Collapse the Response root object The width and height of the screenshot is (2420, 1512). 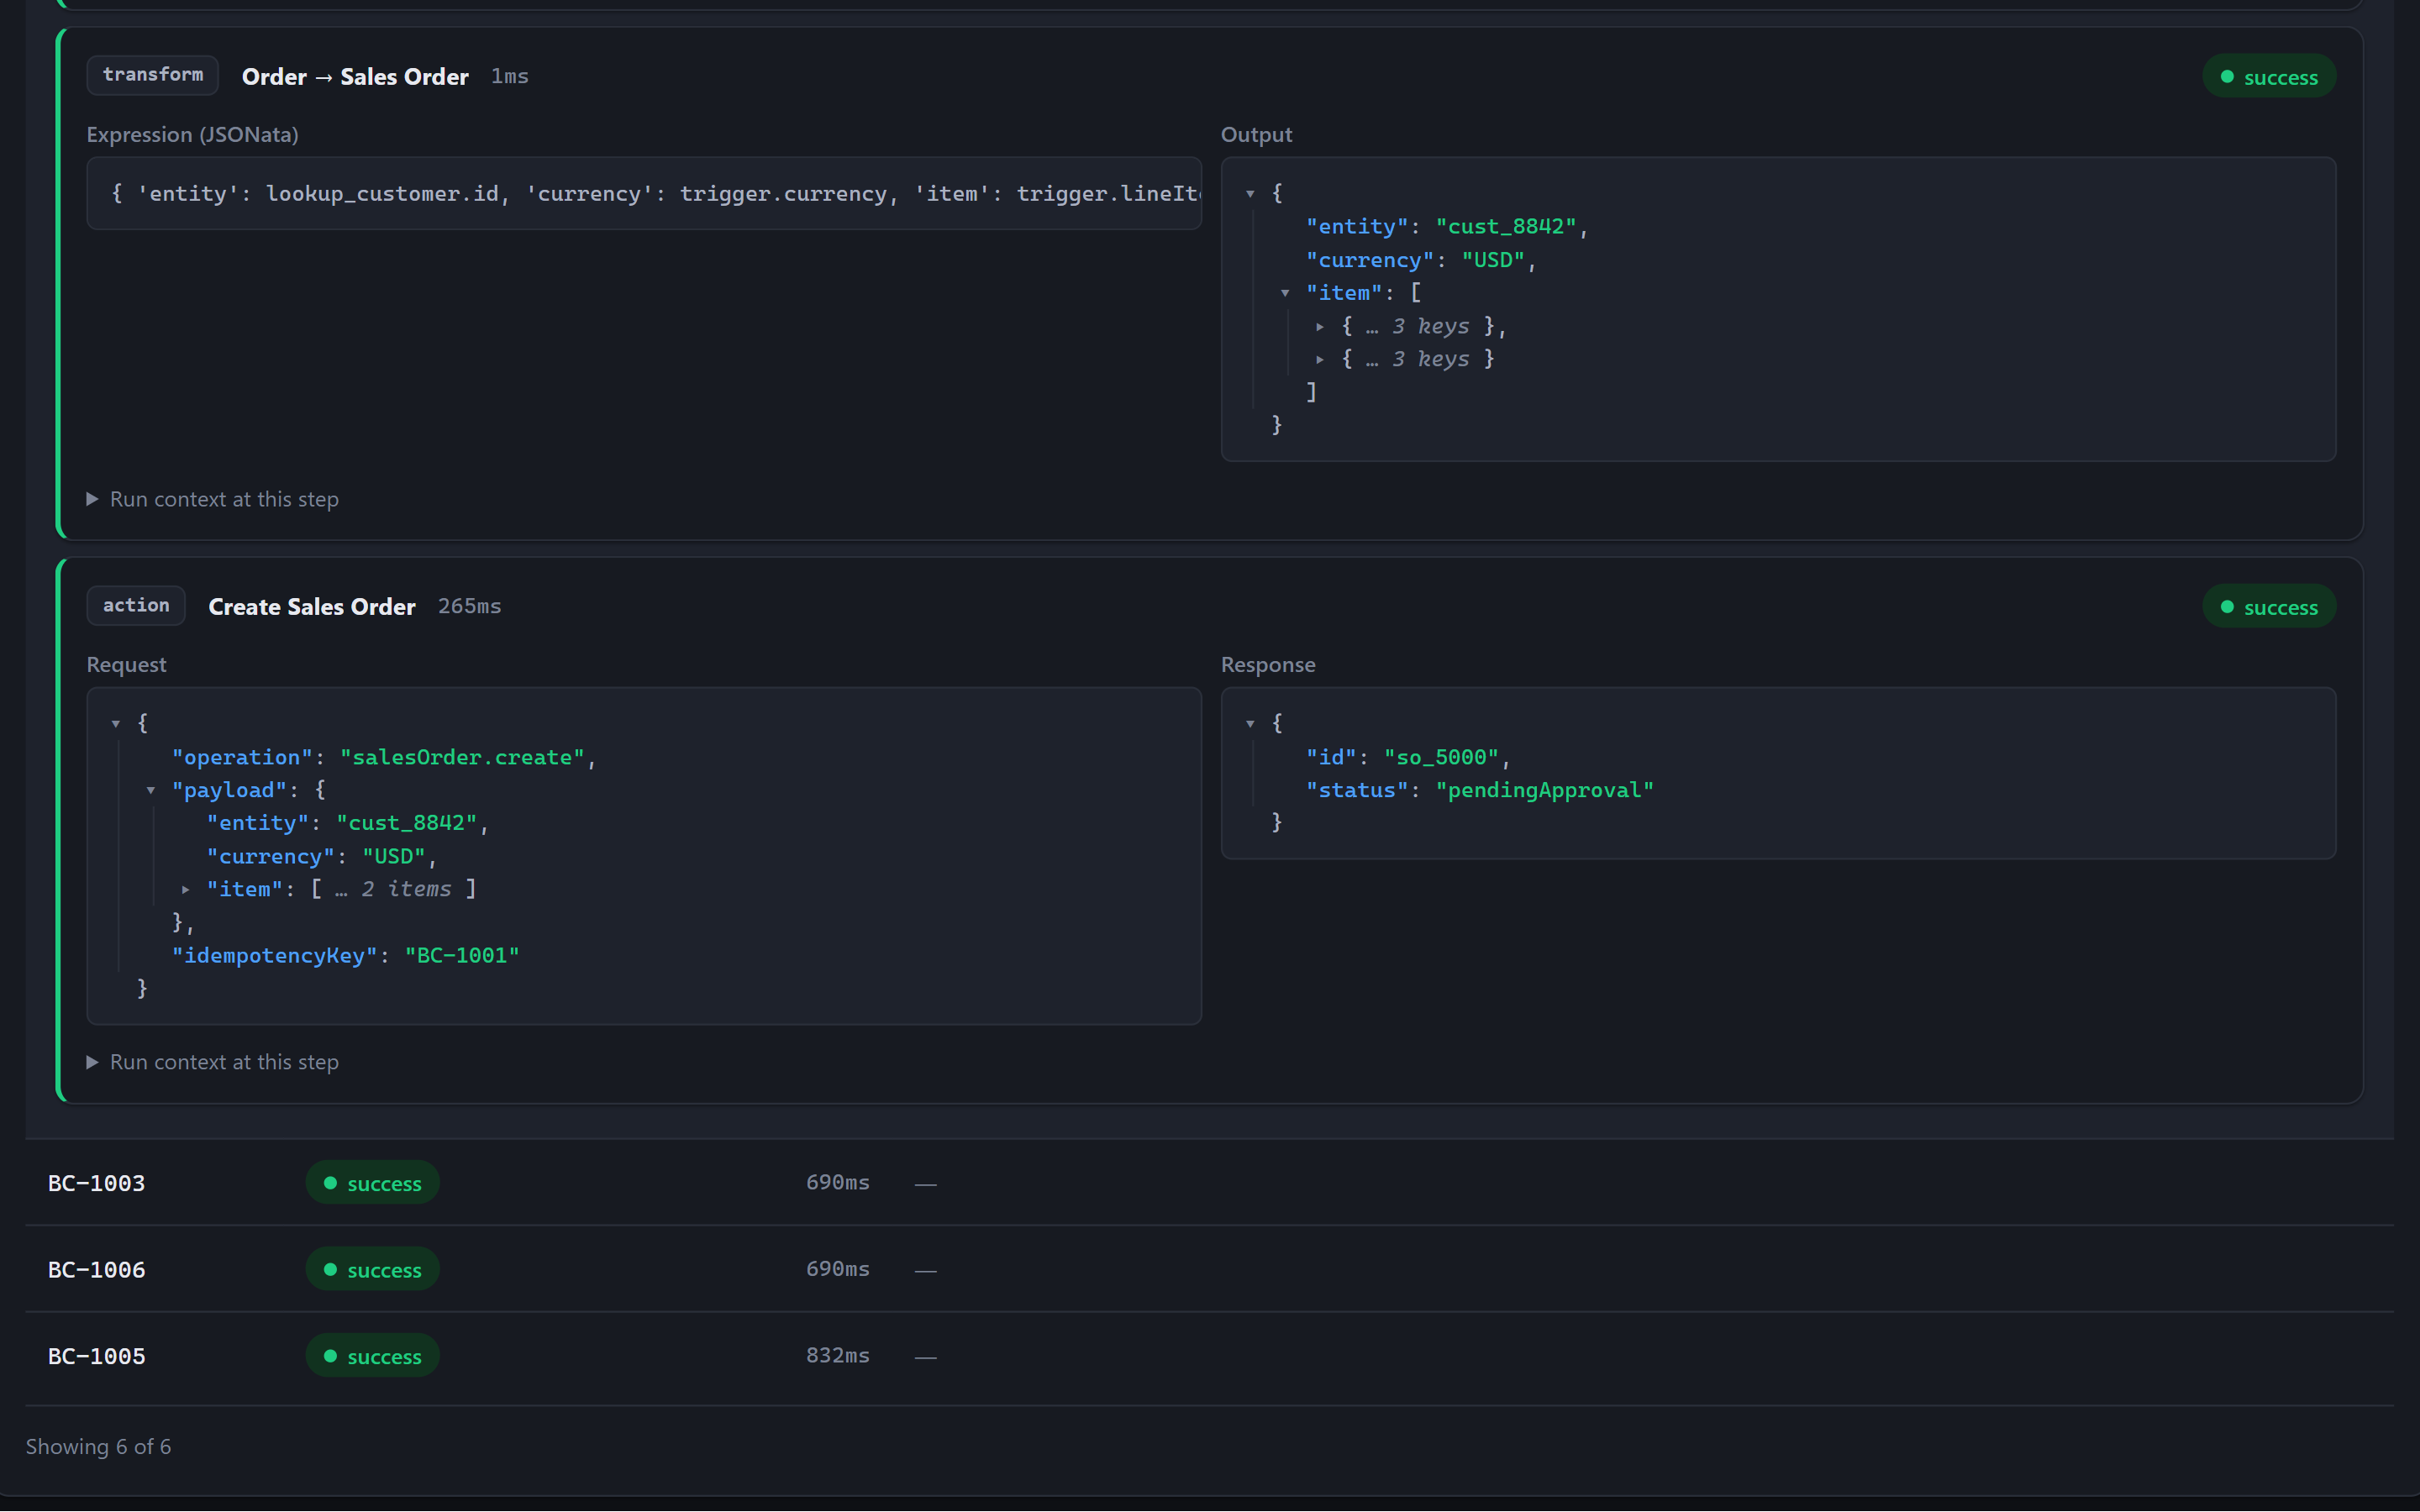pyautogui.click(x=1250, y=723)
